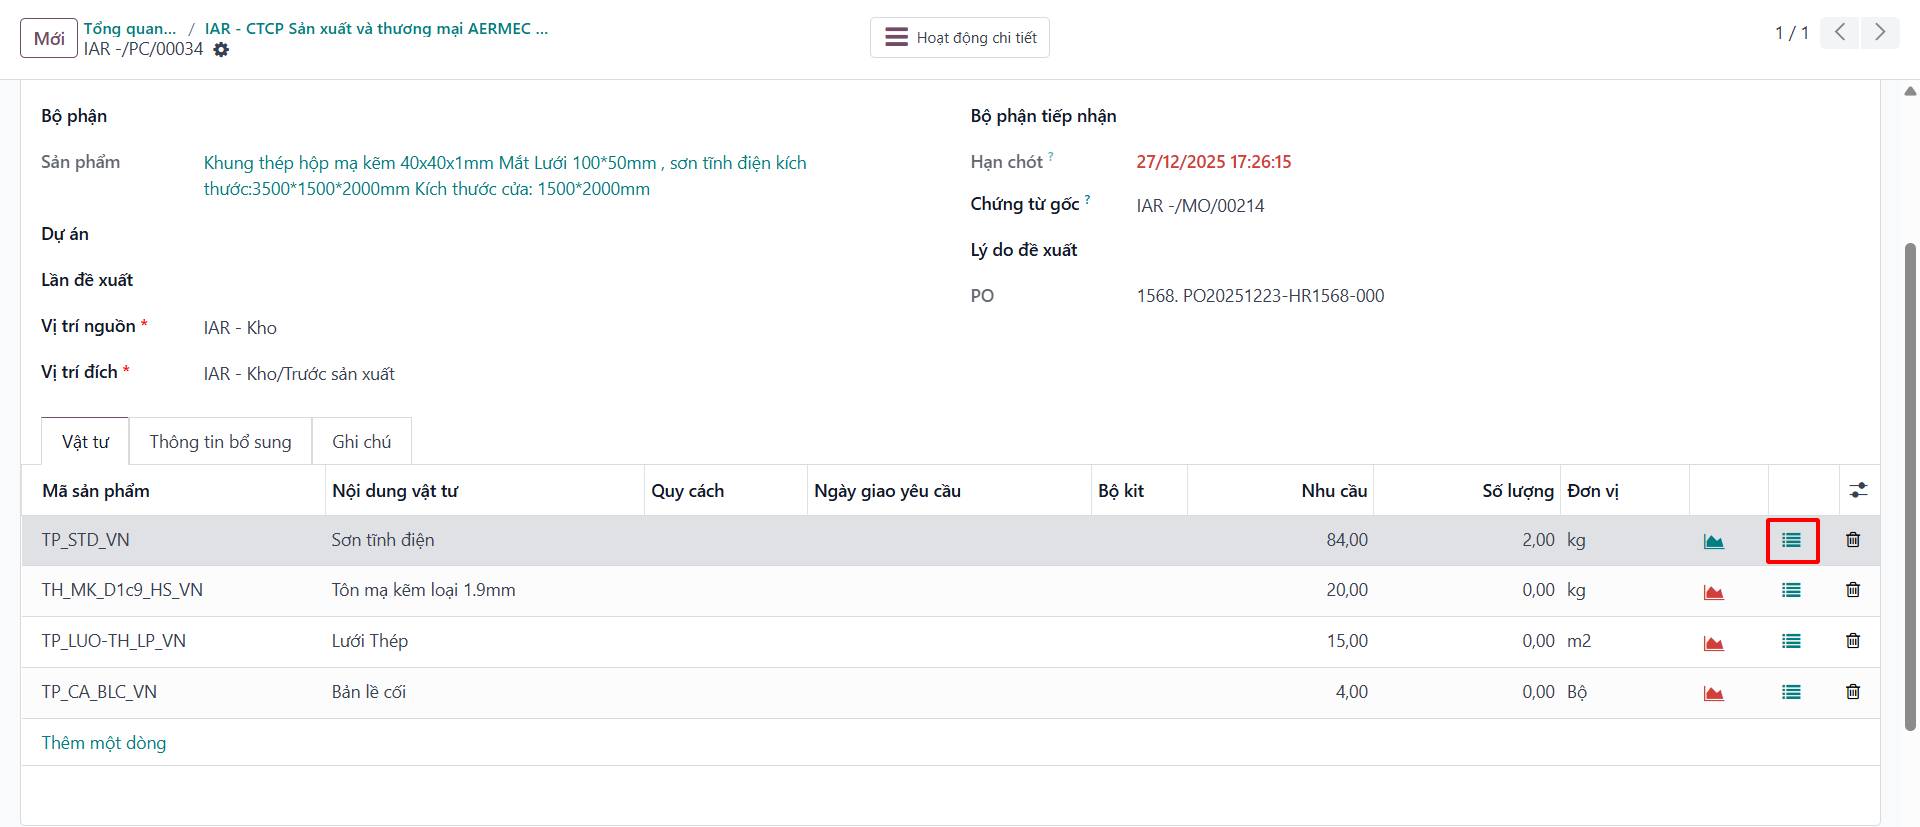Screen dimensions: 1920x827
Task: Open forecast chart for Tôn mạ kẽm row
Action: [1713, 591]
